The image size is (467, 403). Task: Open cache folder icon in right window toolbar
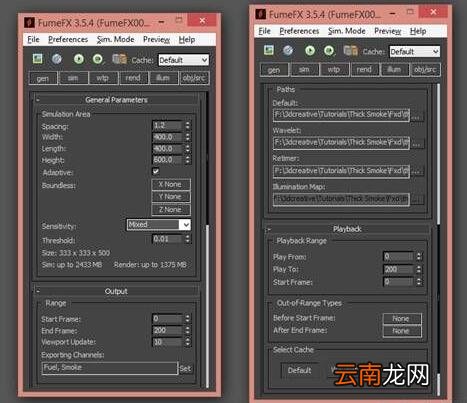350,50
